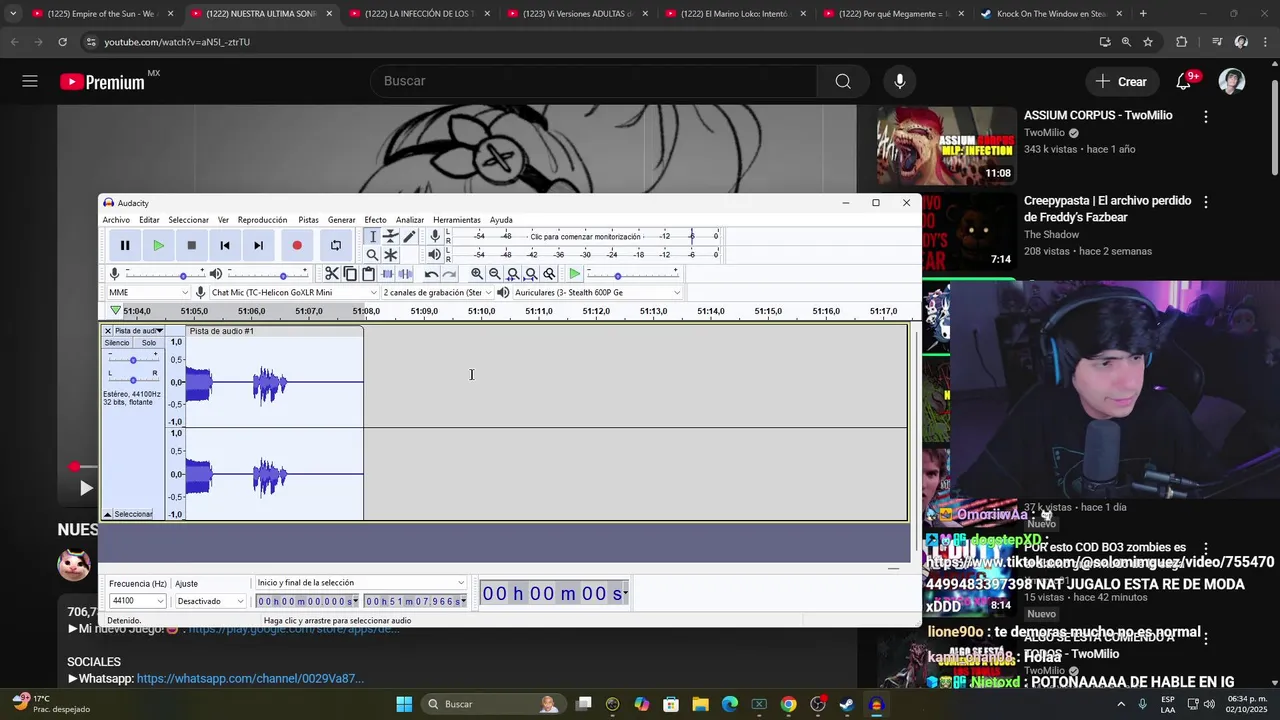Open the MME audio host dropdown
This screenshot has width=1280, height=720.
pyautogui.click(x=148, y=292)
